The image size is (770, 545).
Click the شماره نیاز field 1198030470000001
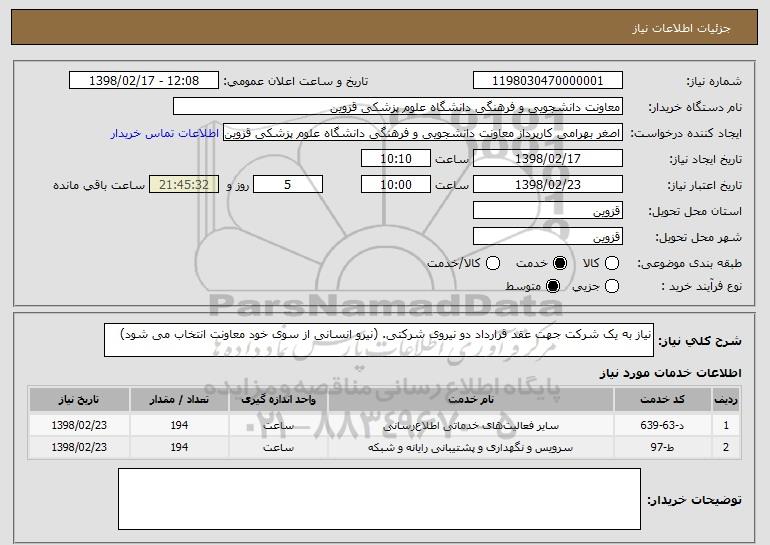(548, 81)
